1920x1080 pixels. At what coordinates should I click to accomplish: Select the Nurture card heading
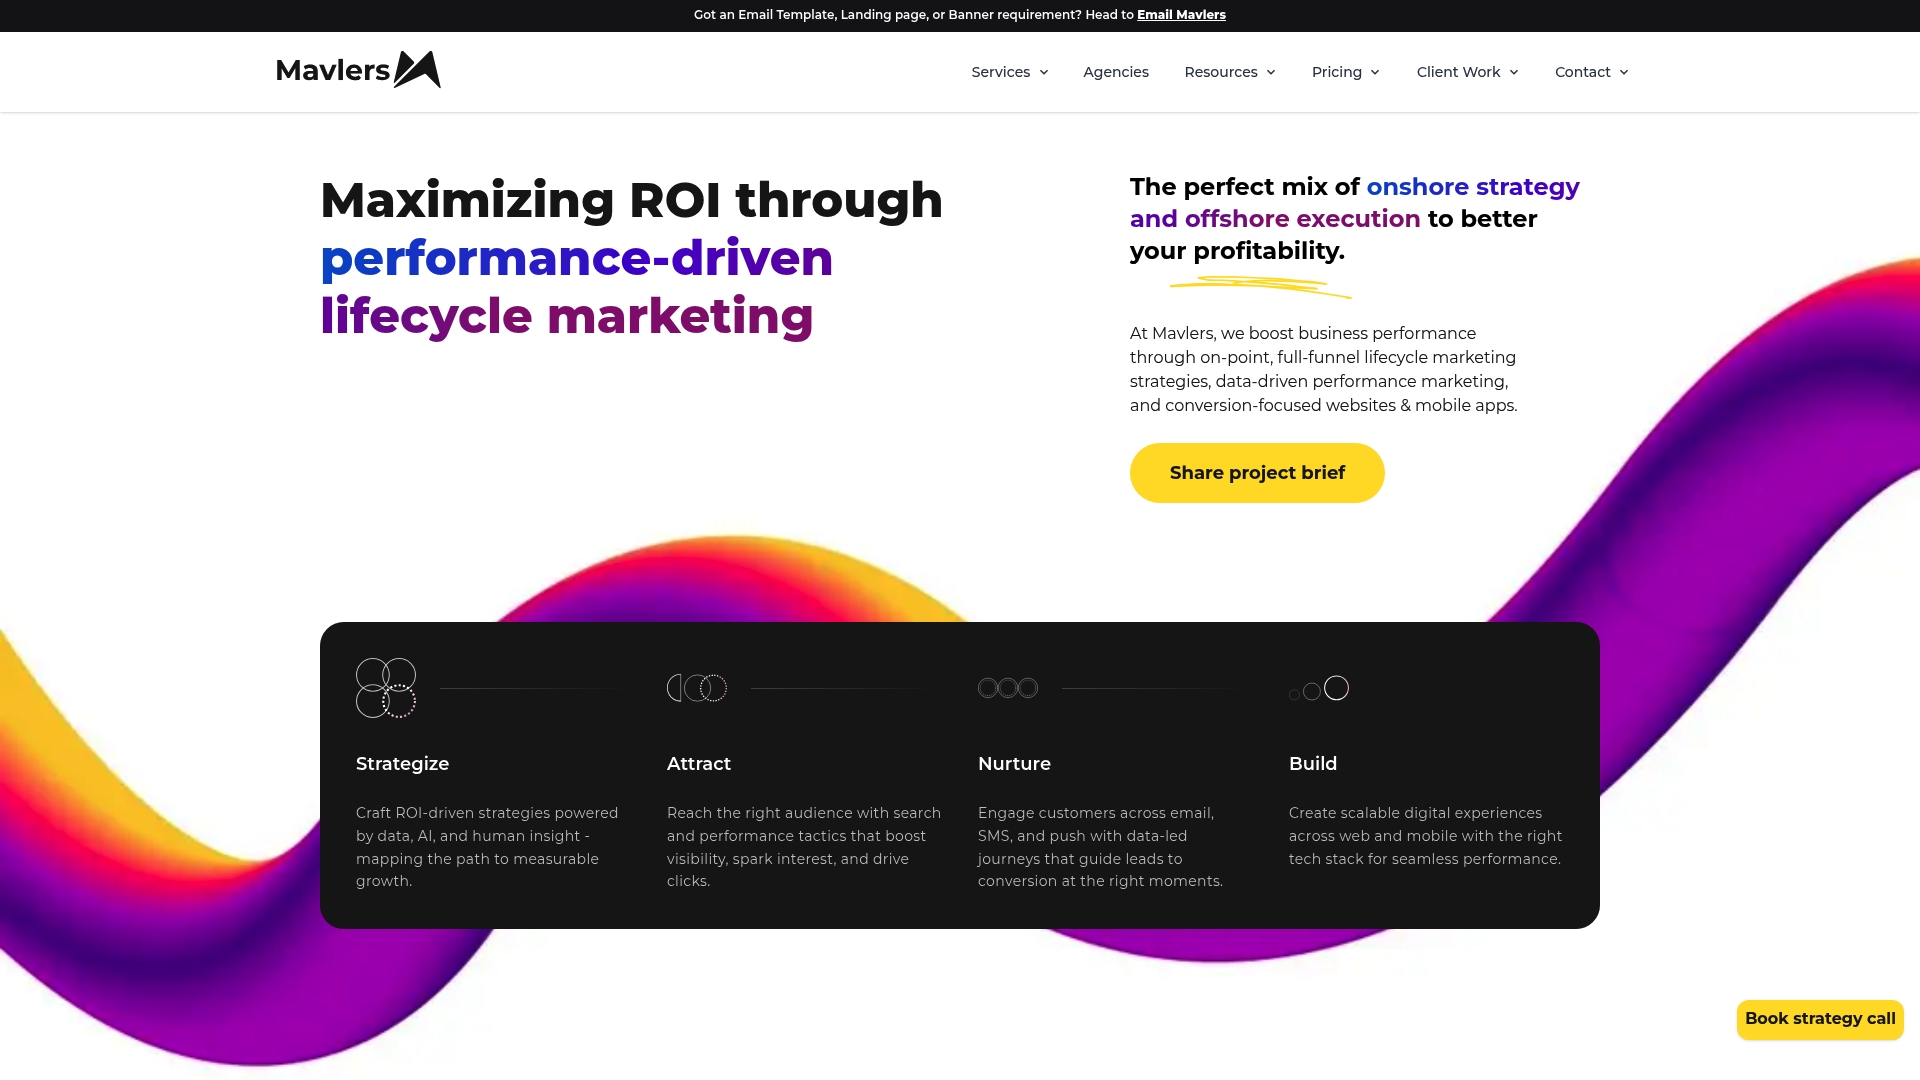coord(1014,764)
